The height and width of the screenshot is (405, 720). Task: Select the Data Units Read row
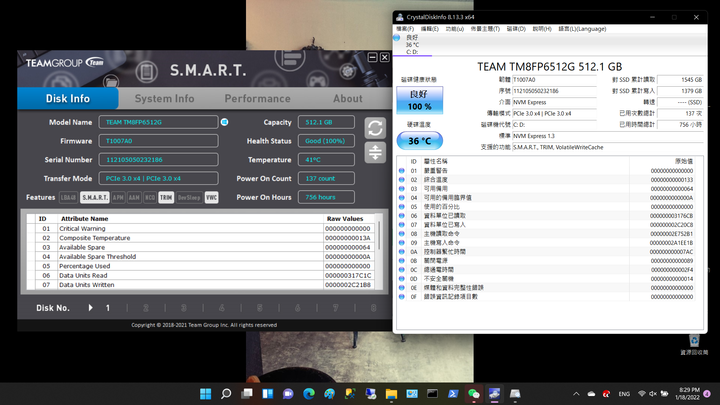[x=201, y=276]
